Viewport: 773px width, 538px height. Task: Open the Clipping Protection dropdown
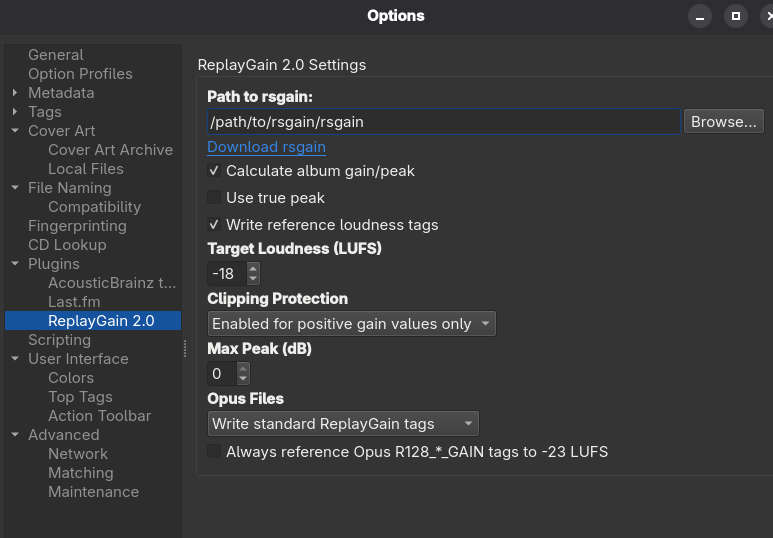[x=352, y=324]
